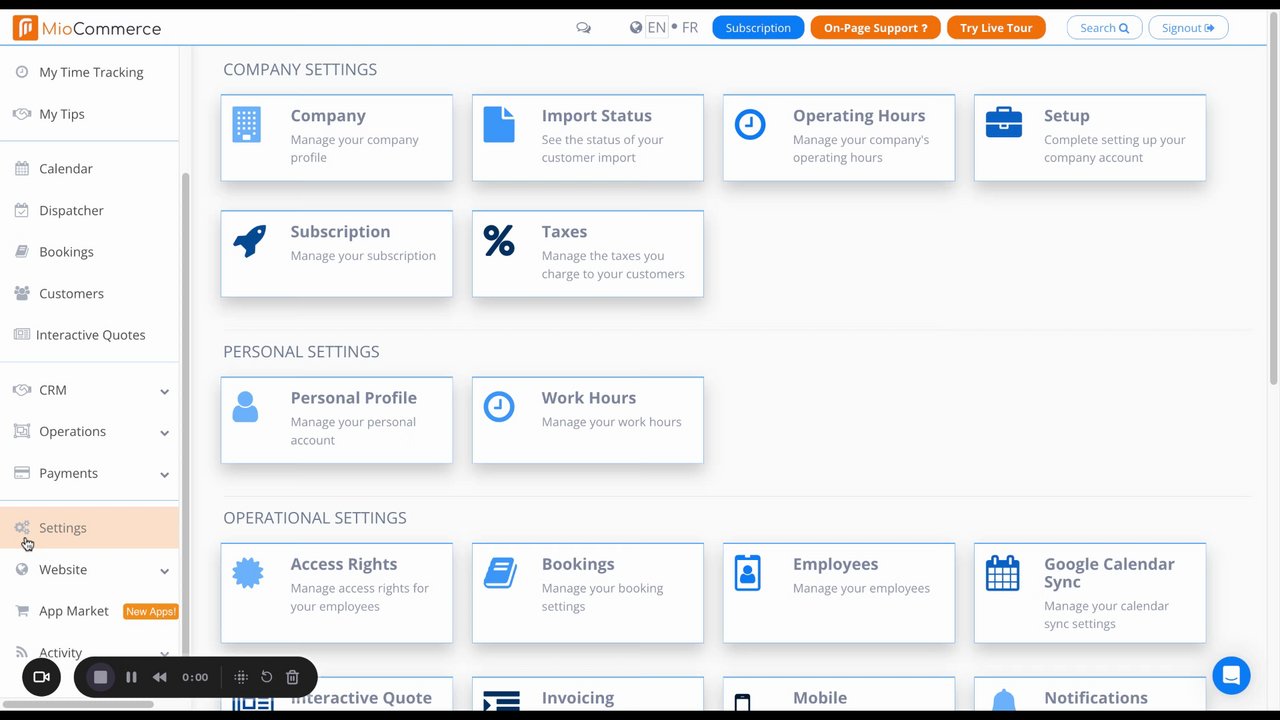
Task: Click the Access Rights badge icon
Action: coord(248,573)
